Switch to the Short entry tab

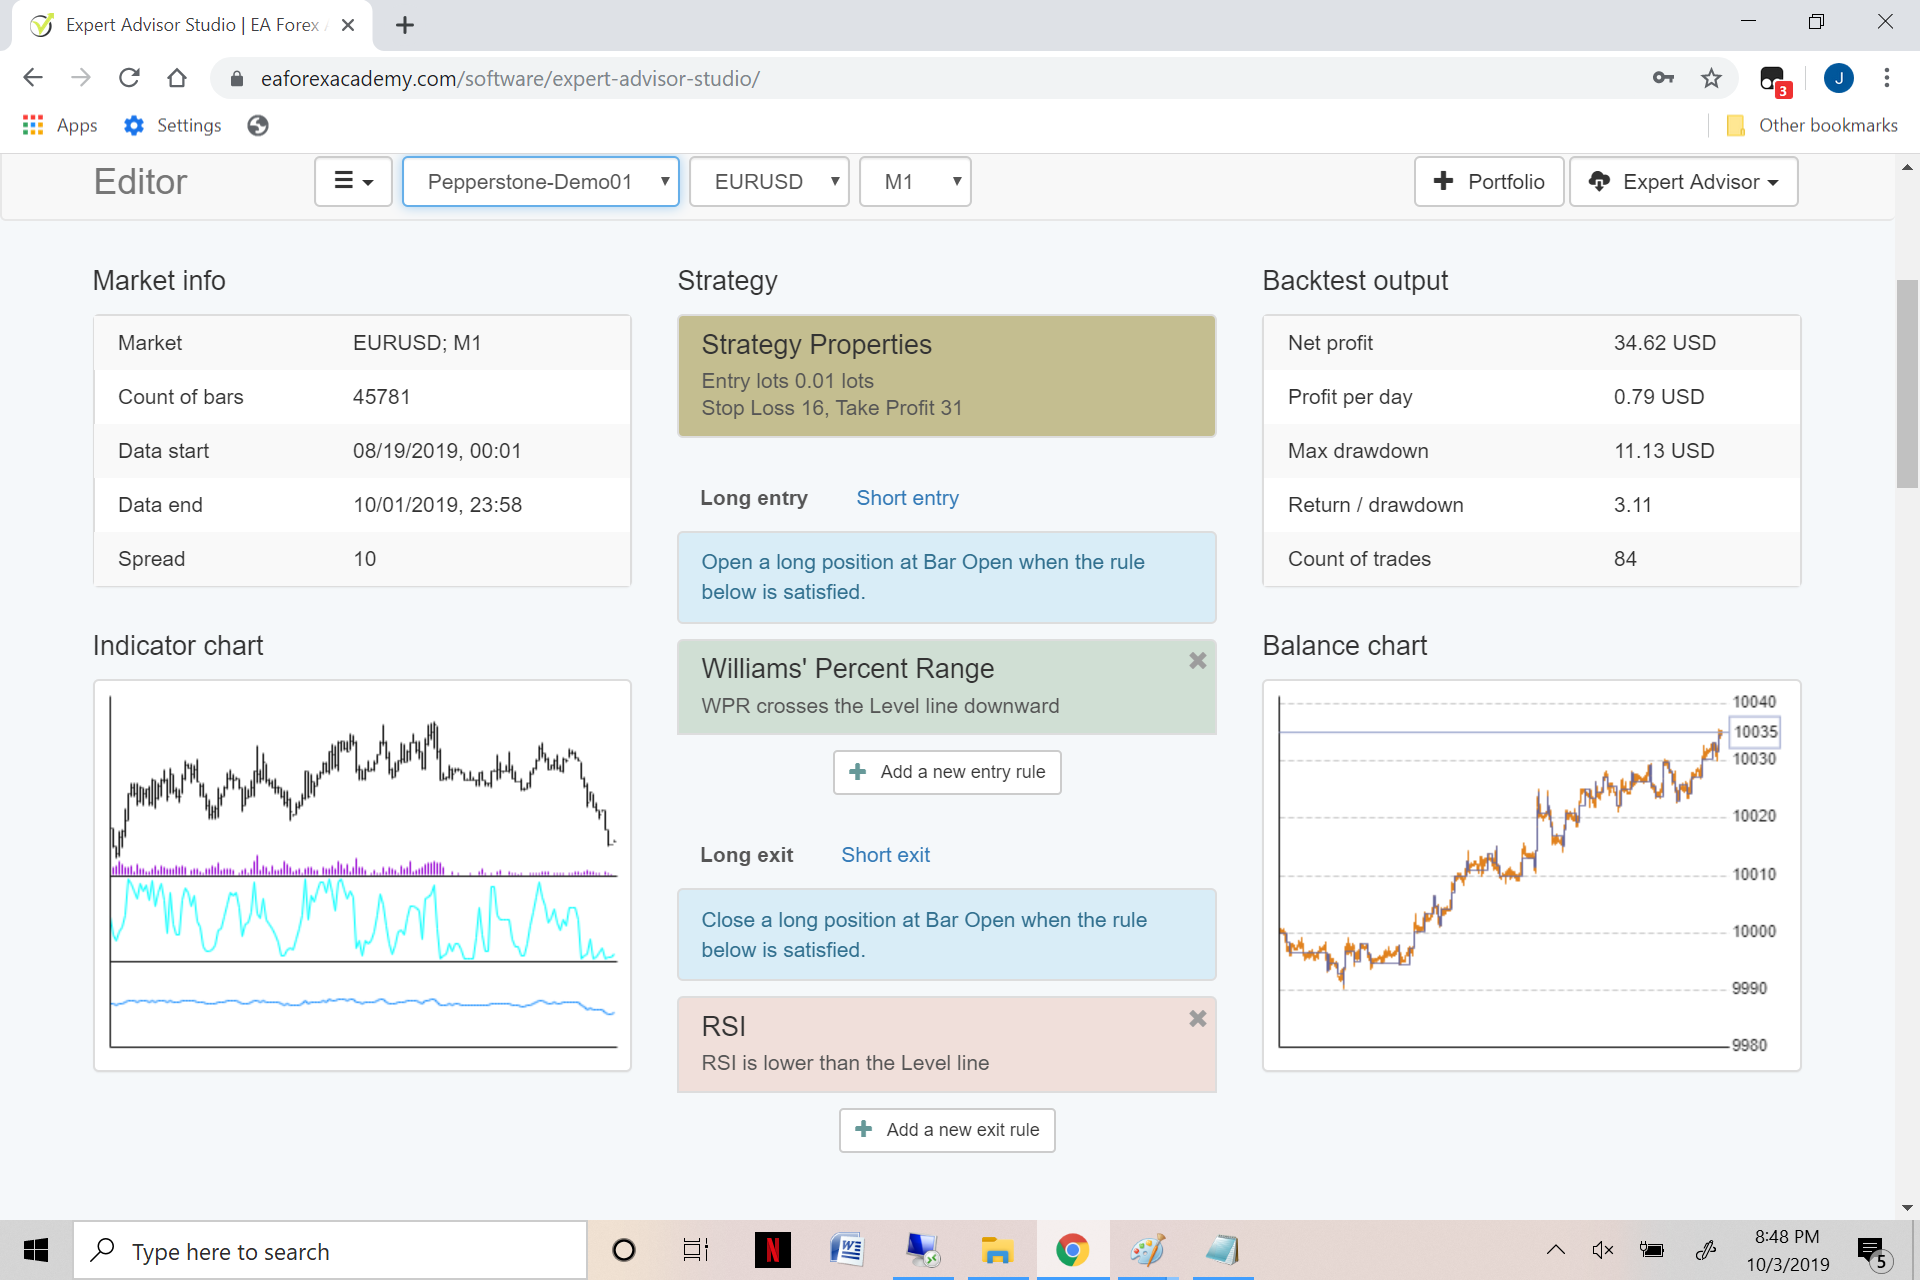pyautogui.click(x=907, y=498)
